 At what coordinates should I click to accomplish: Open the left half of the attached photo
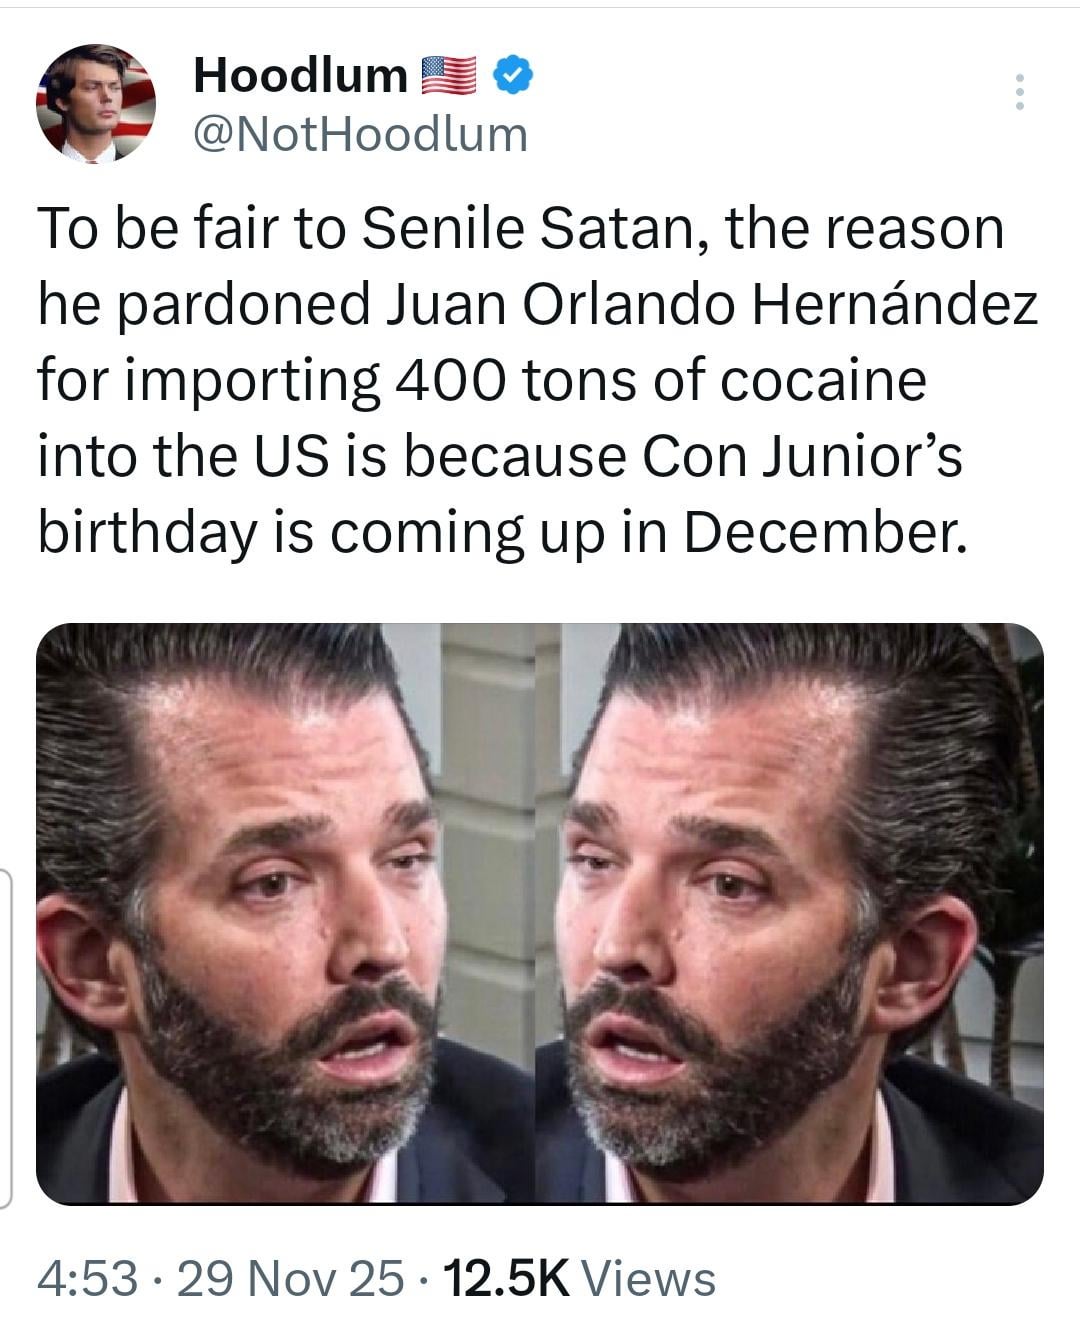(x=285, y=912)
